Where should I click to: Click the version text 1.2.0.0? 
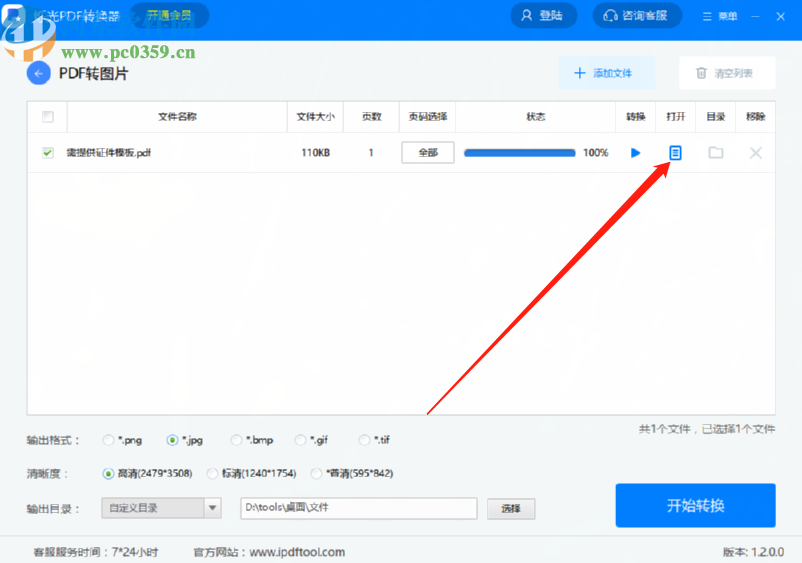[767, 552]
